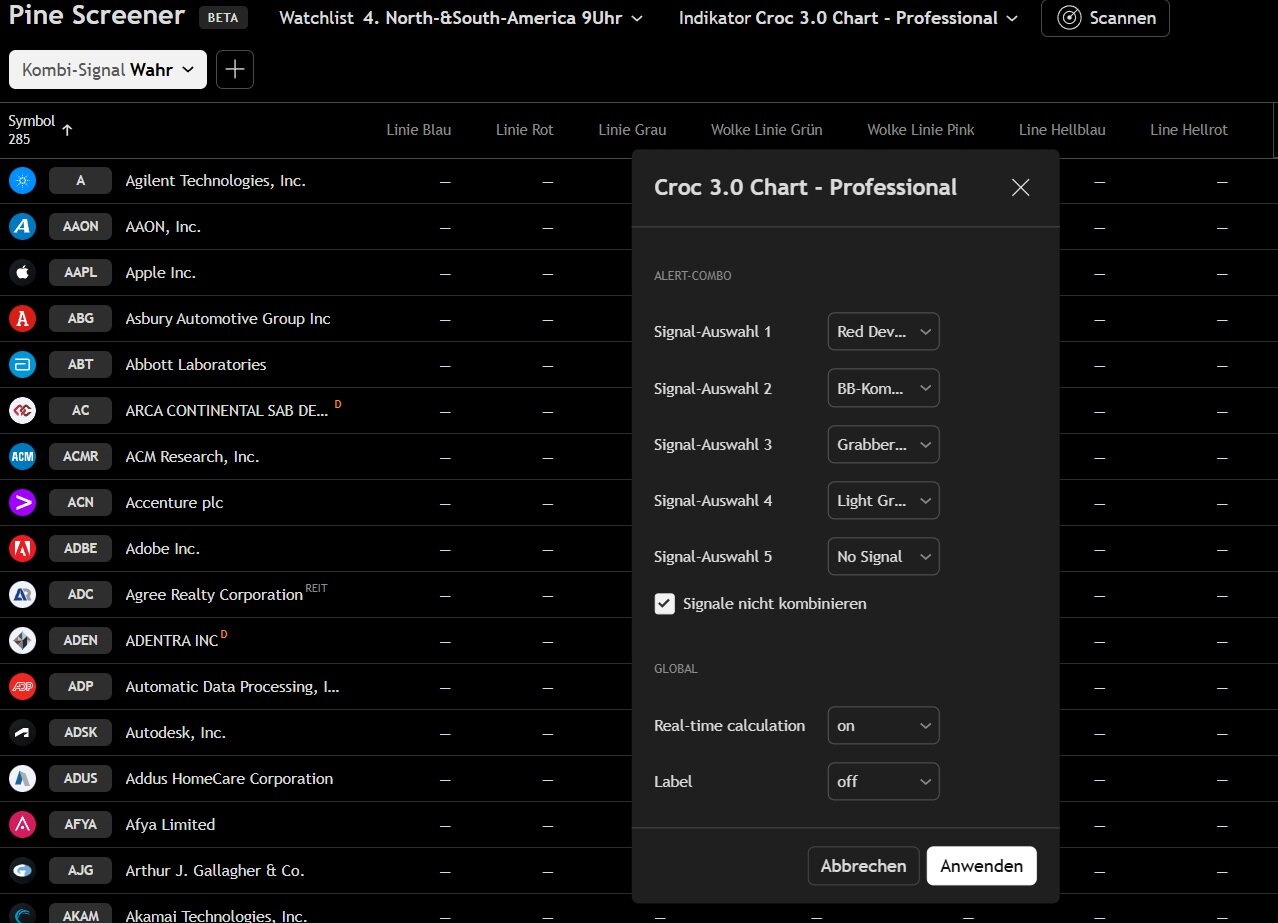This screenshot has height=923, width=1278.
Task: Click the Automatic Data Processing logo icon
Action: 23,687
